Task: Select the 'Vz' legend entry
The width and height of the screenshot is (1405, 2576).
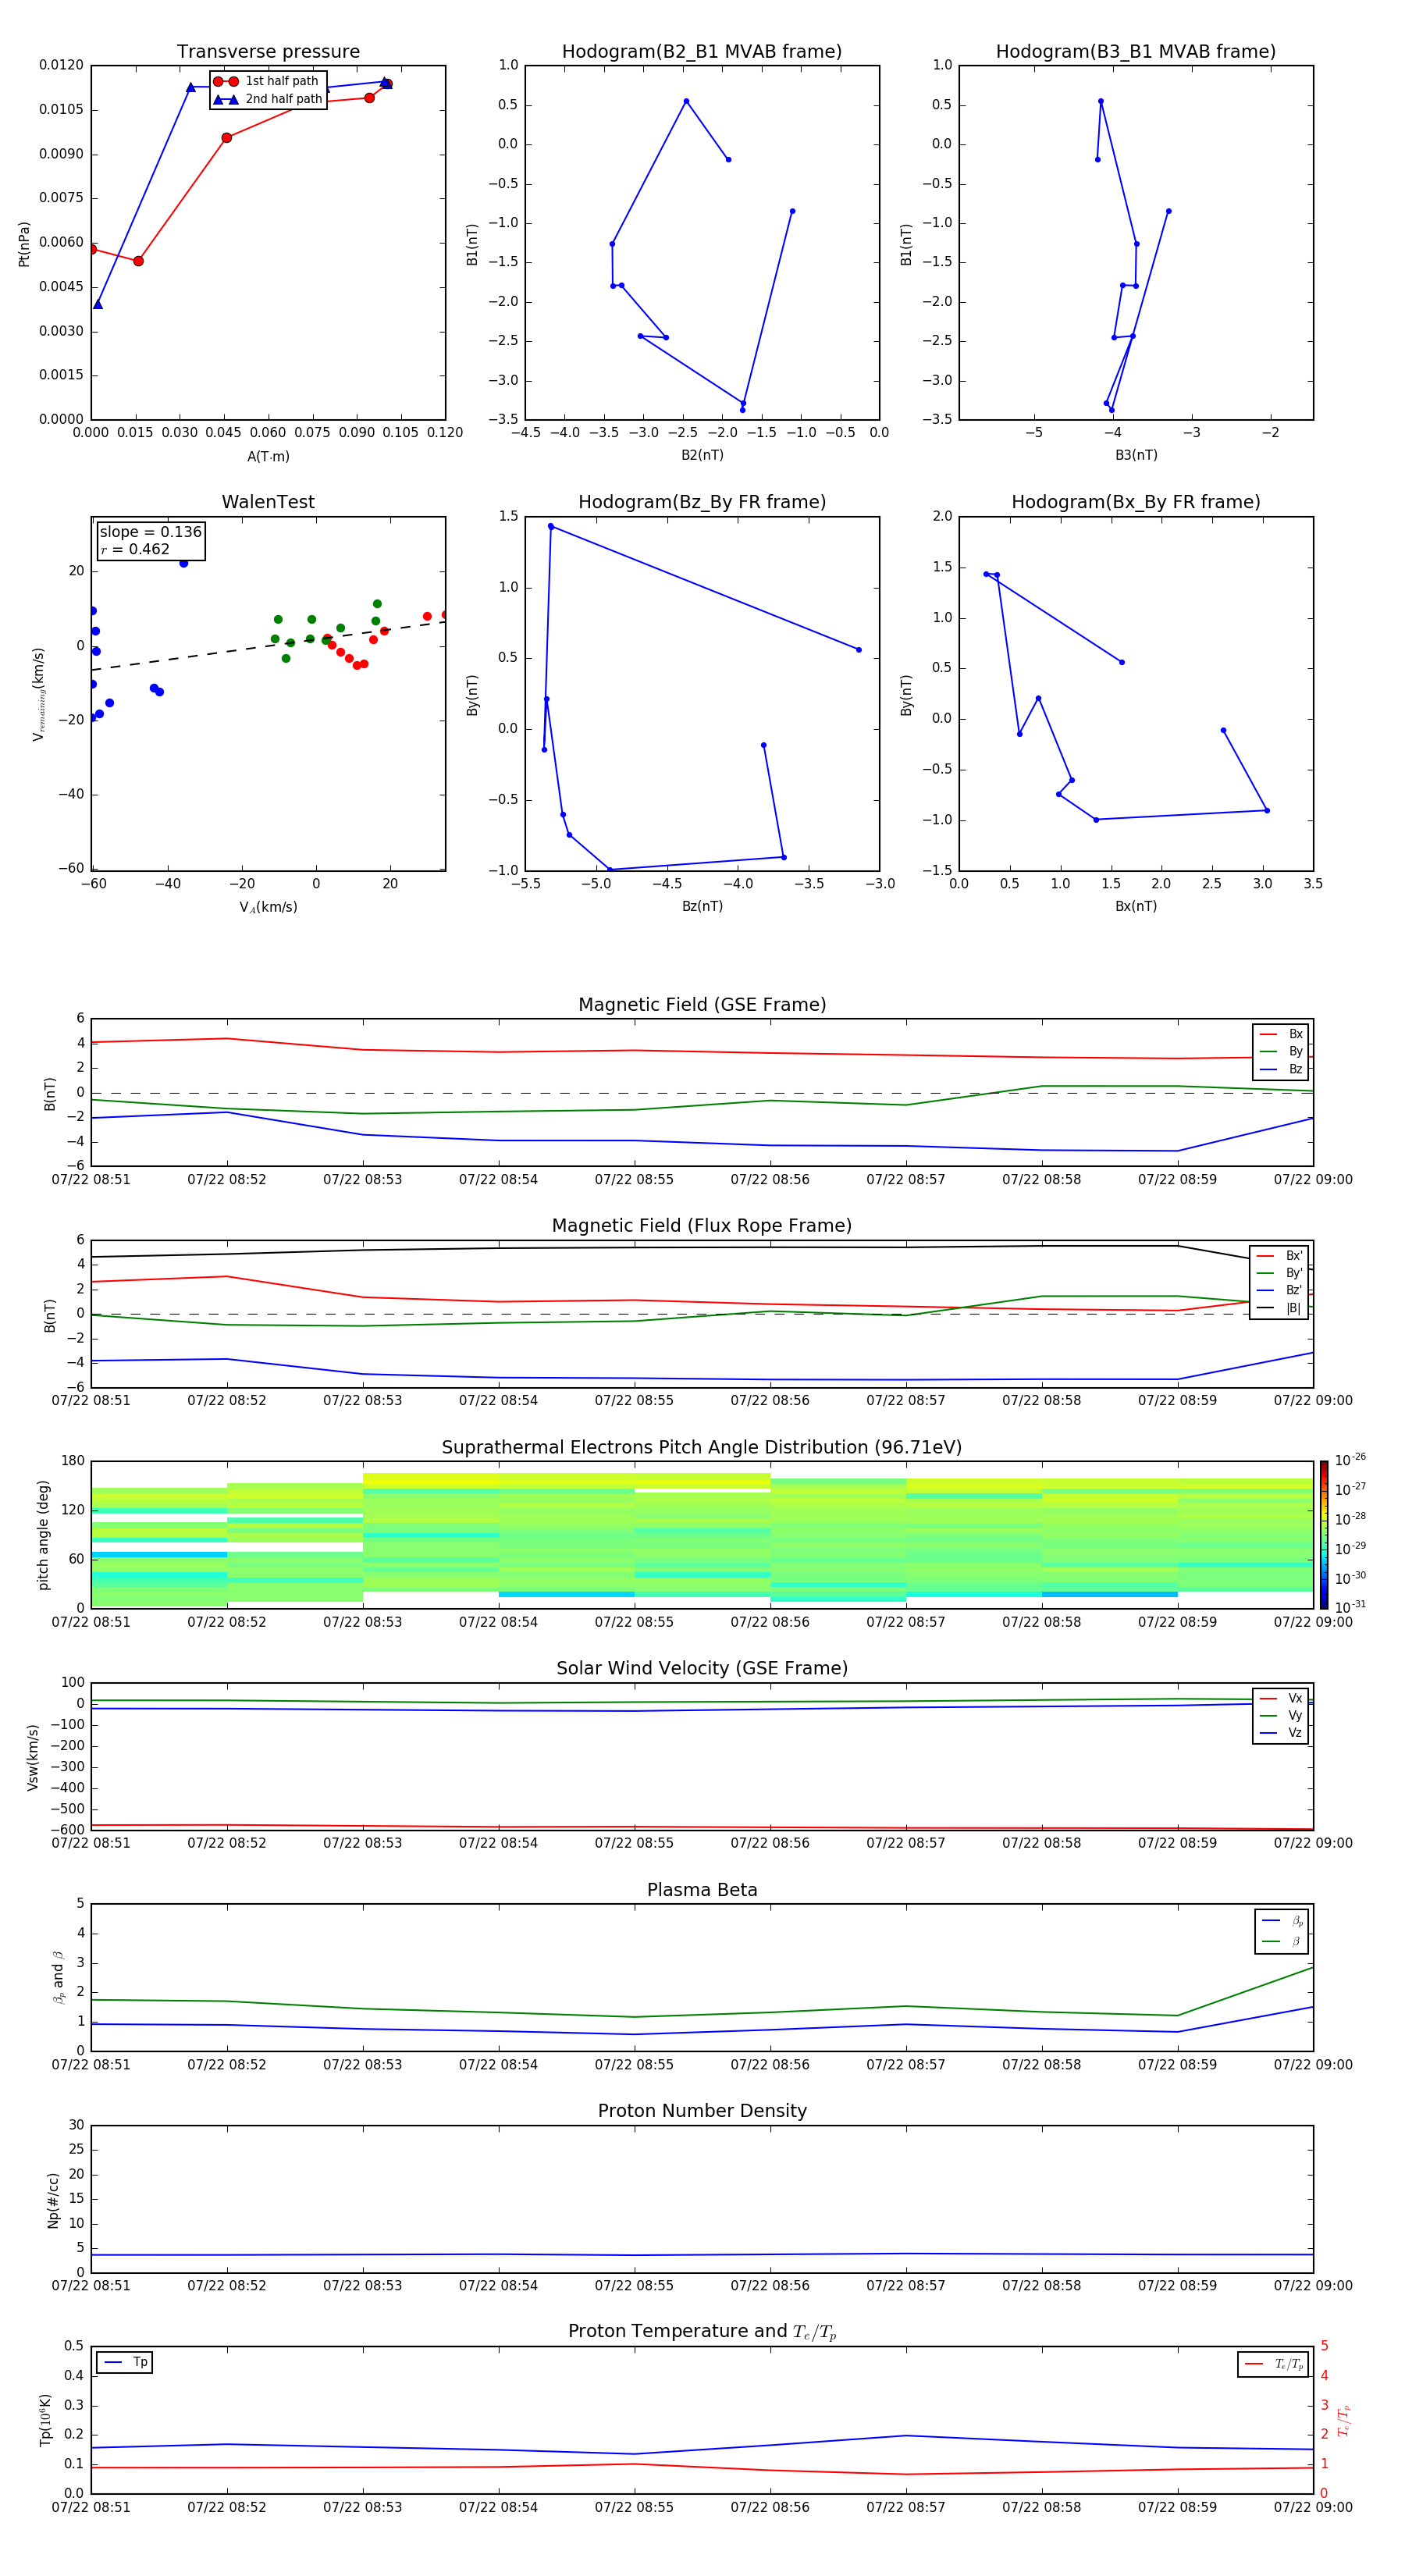Action: click(1281, 1732)
